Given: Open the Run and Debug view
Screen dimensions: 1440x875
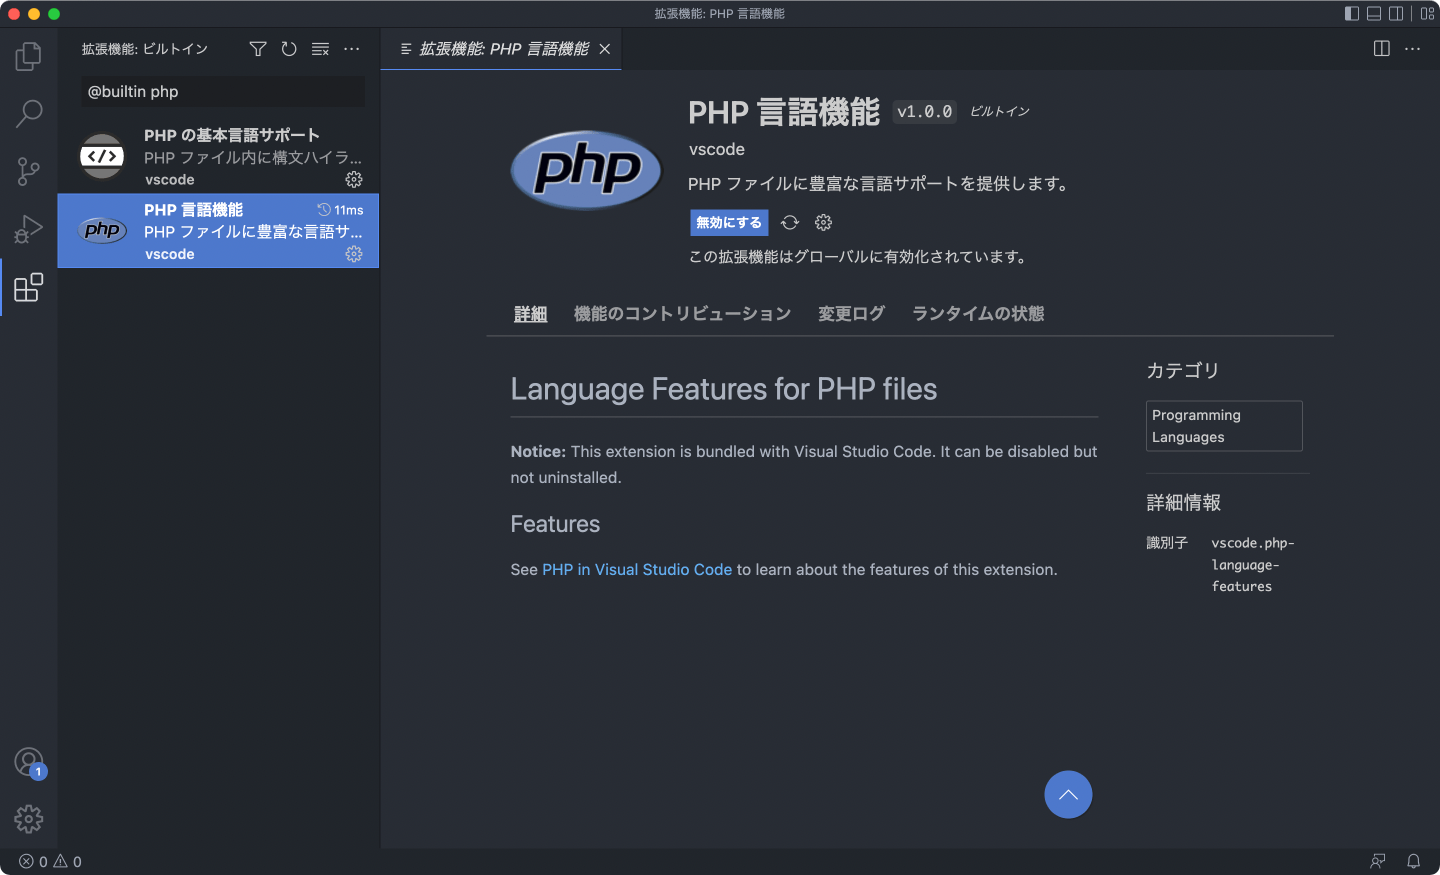Looking at the screenshot, I should [x=29, y=229].
